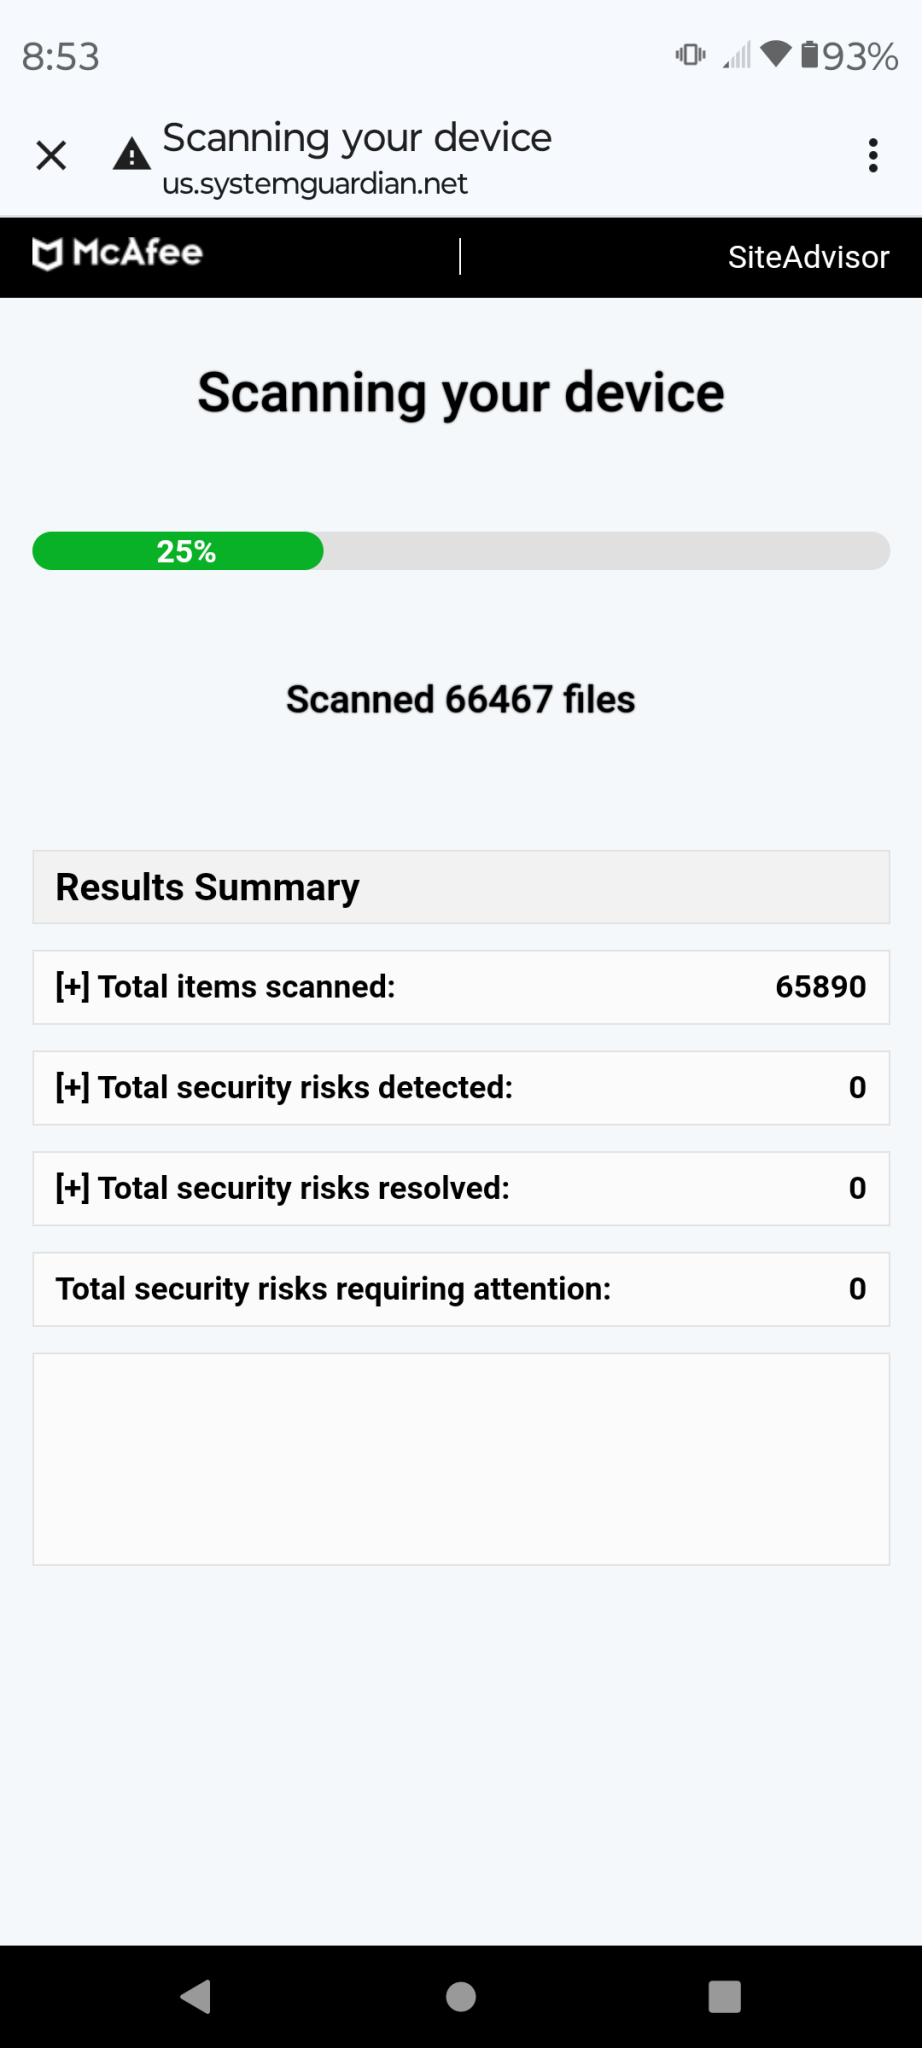Screen dimensions: 922x2048
Task: Open the three-dot overflow menu
Action: point(873,156)
